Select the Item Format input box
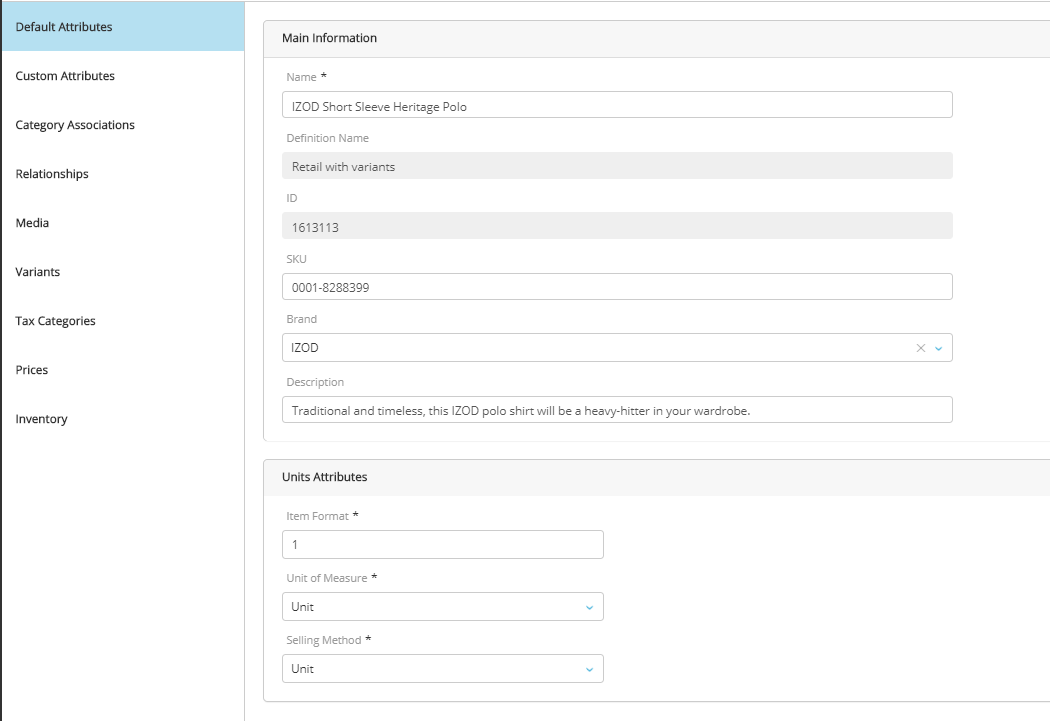The height and width of the screenshot is (721, 1050). click(x=443, y=545)
